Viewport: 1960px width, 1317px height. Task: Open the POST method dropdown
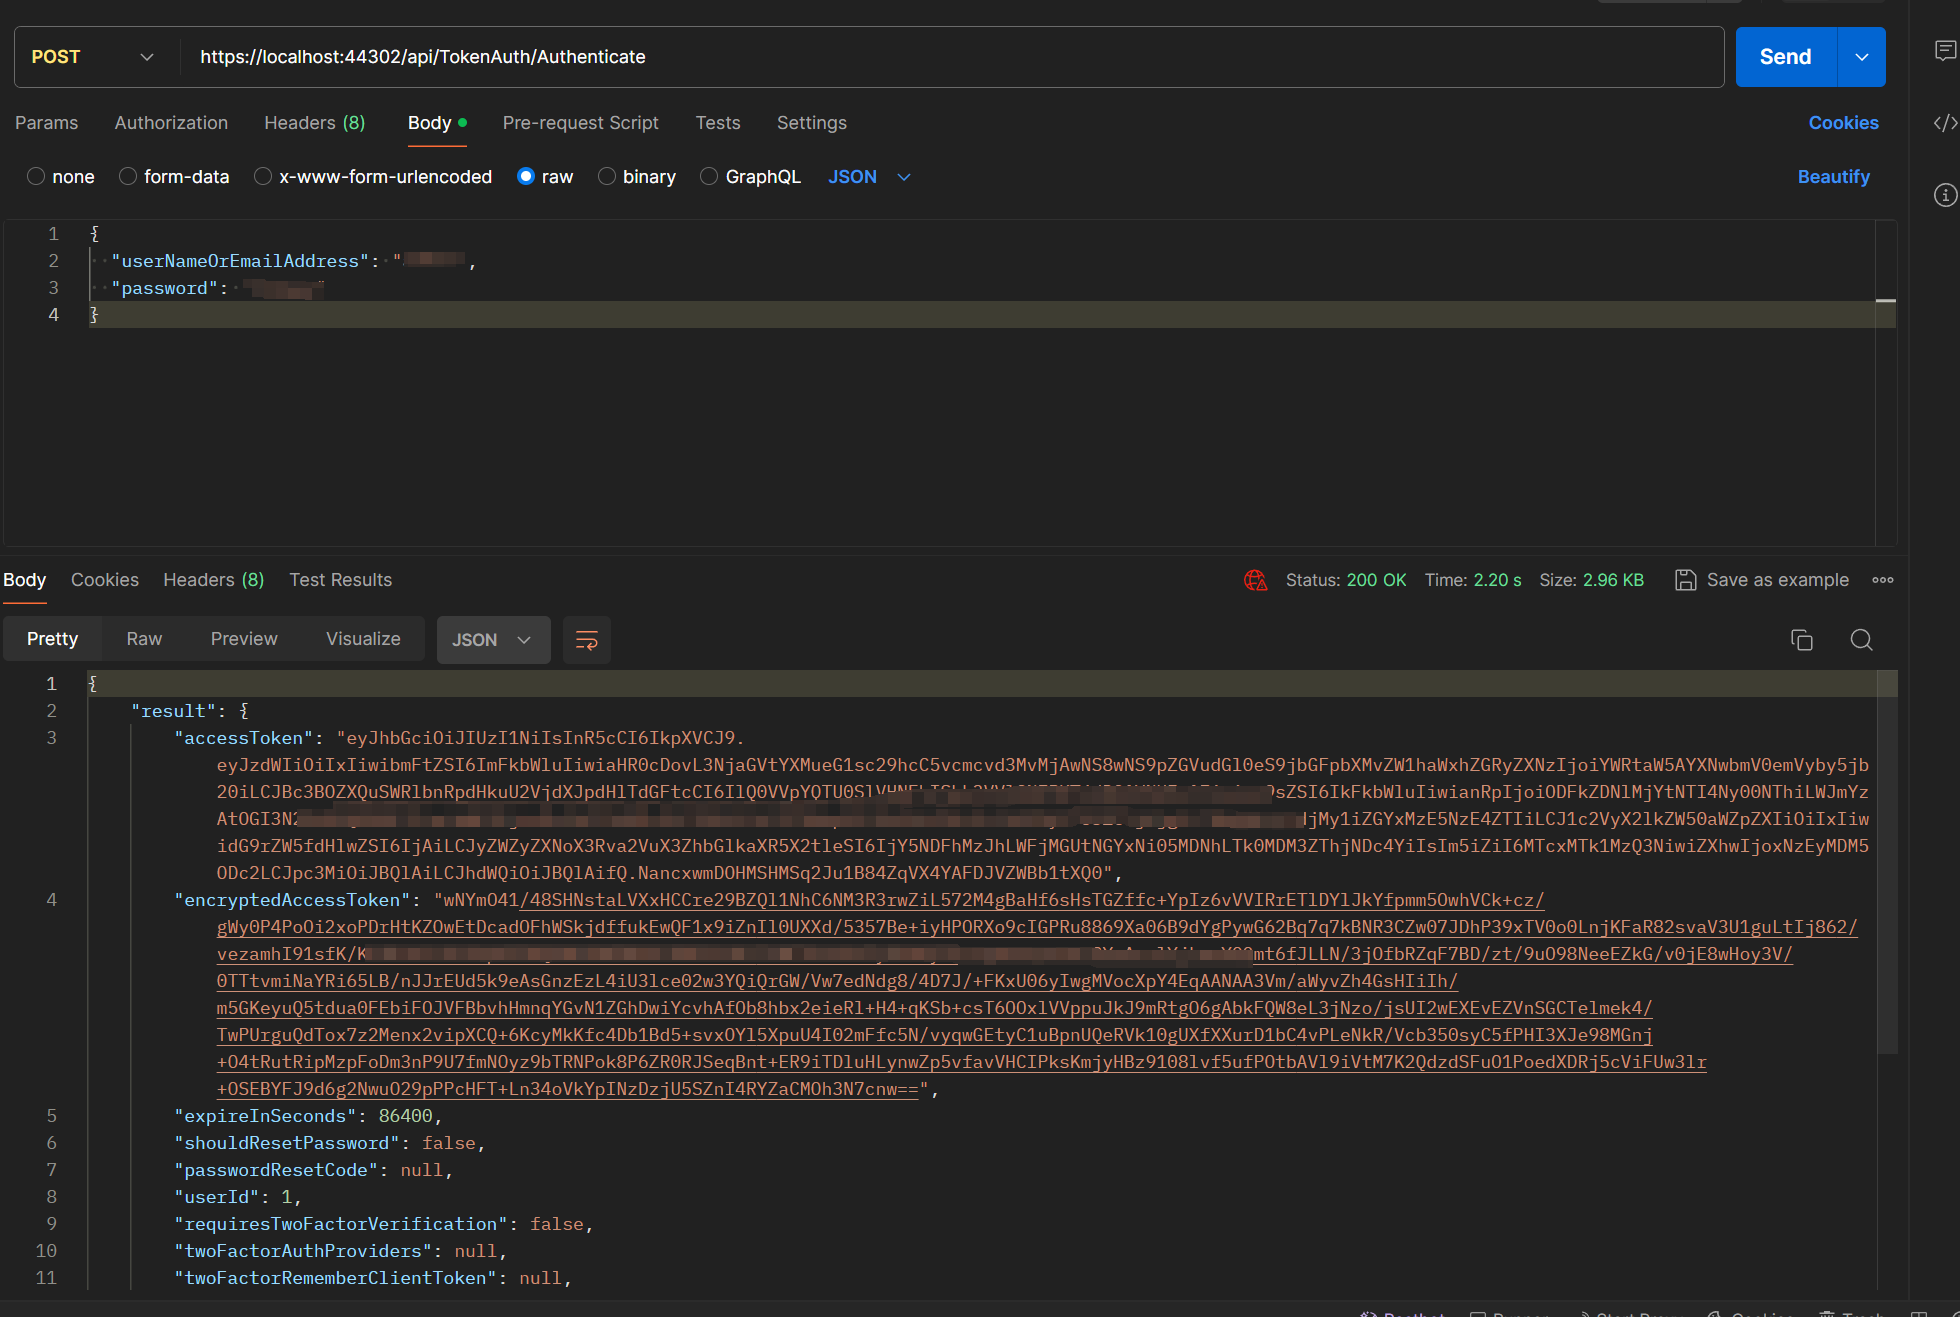[95, 57]
